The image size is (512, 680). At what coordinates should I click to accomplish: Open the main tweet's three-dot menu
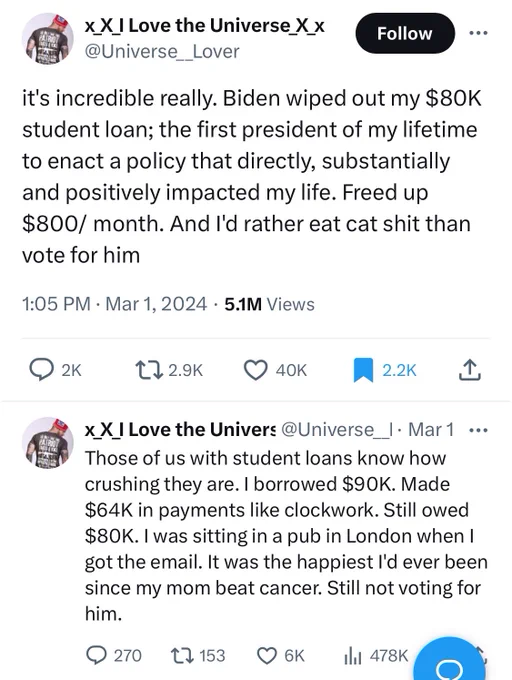tap(478, 33)
